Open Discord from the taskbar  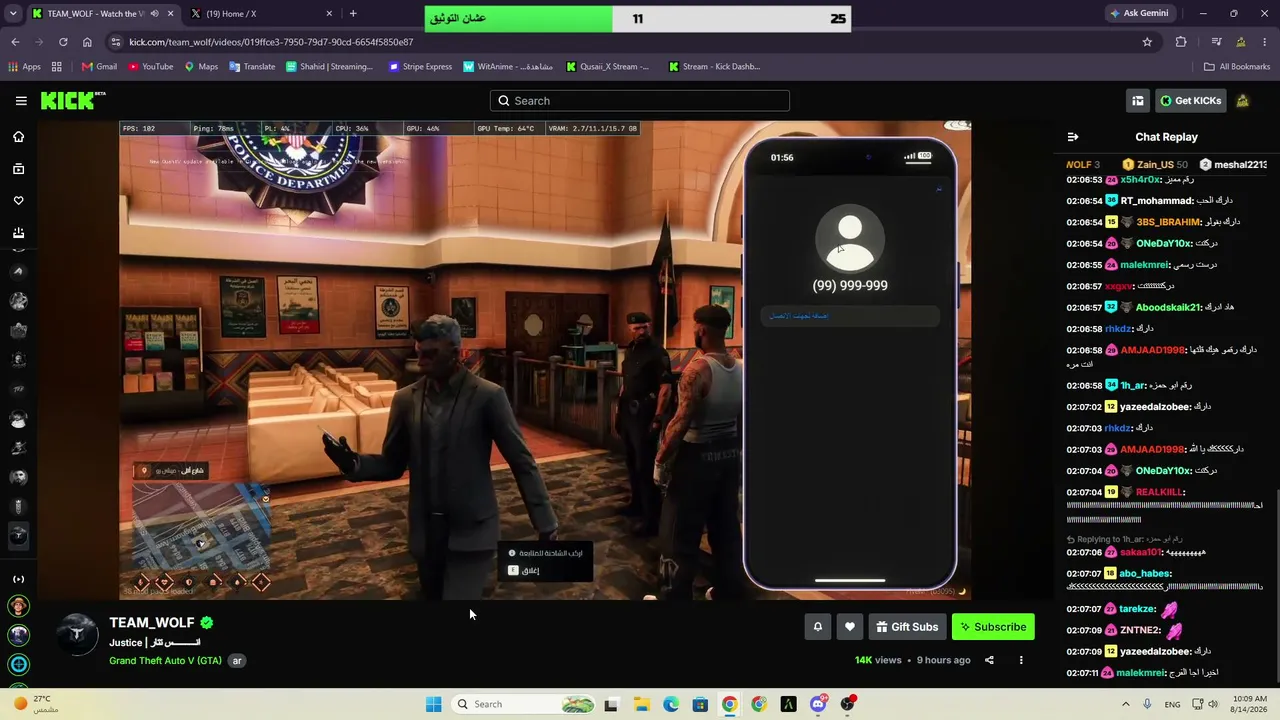(818, 704)
